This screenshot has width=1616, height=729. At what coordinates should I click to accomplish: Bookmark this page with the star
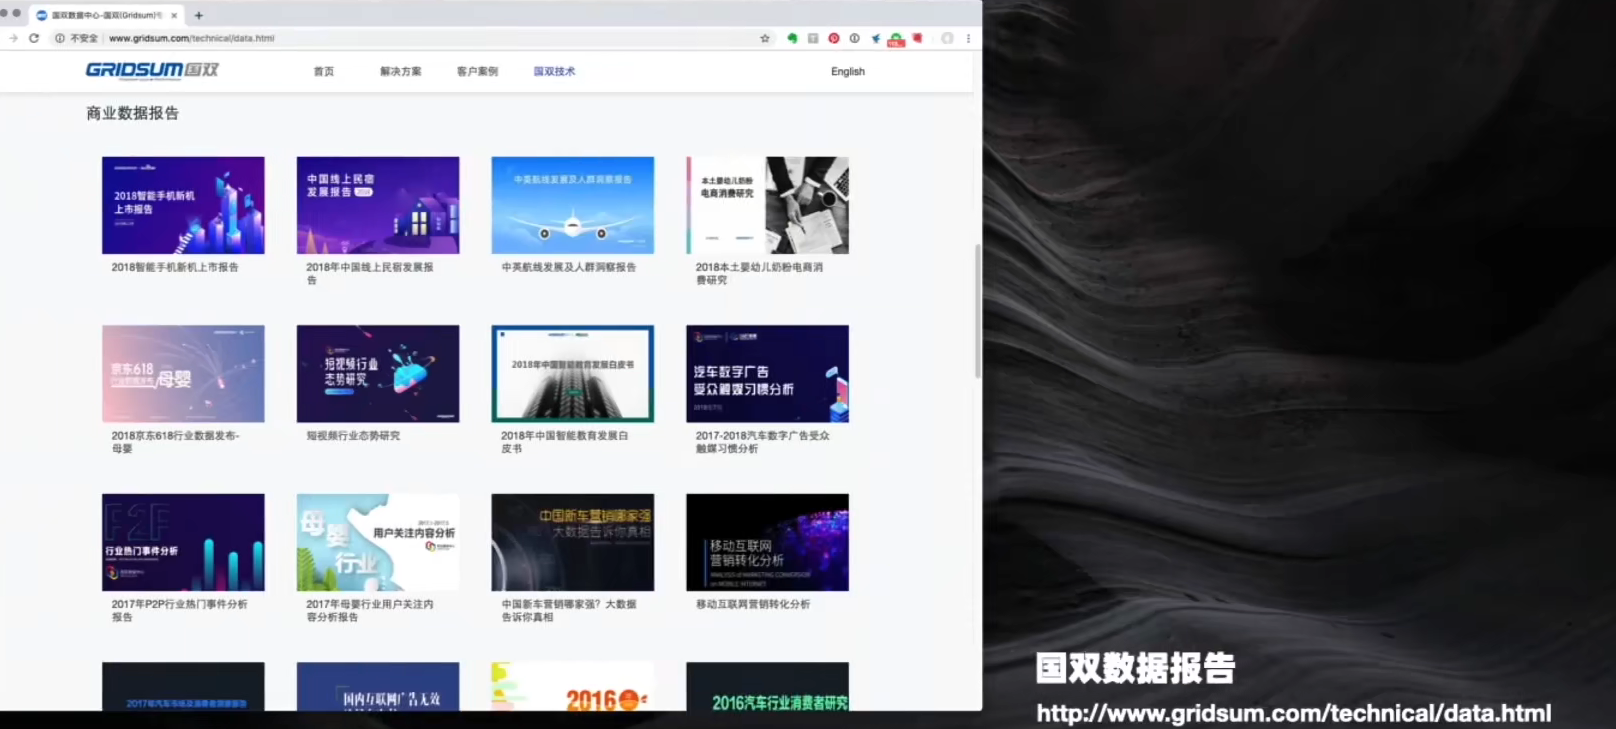pos(765,38)
